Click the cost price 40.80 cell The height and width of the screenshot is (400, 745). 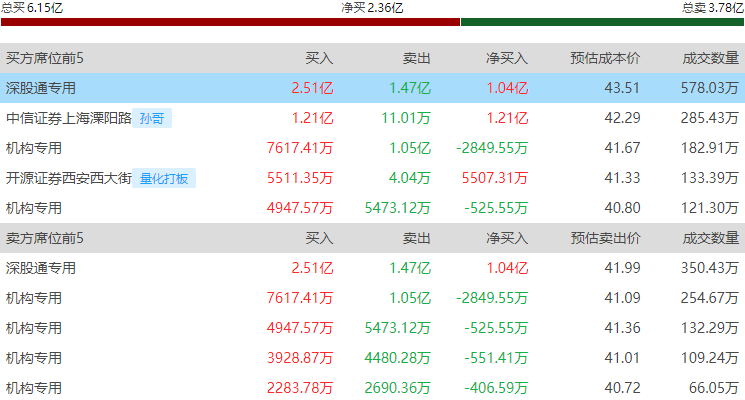[x=622, y=208]
